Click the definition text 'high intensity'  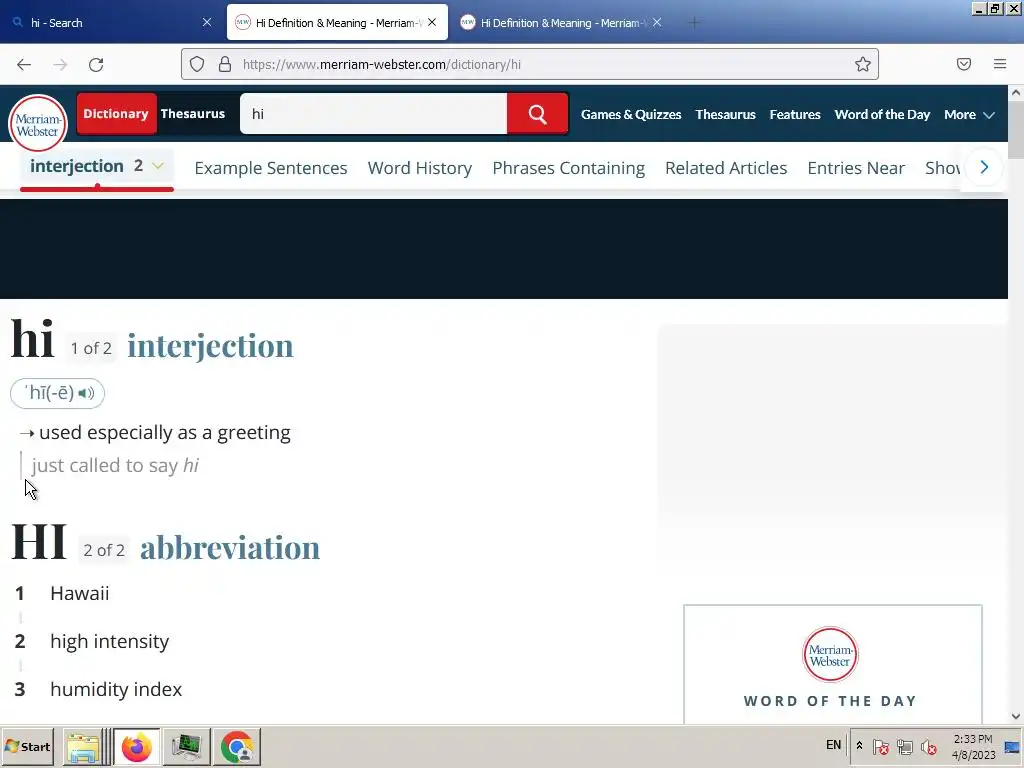click(x=110, y=641)
